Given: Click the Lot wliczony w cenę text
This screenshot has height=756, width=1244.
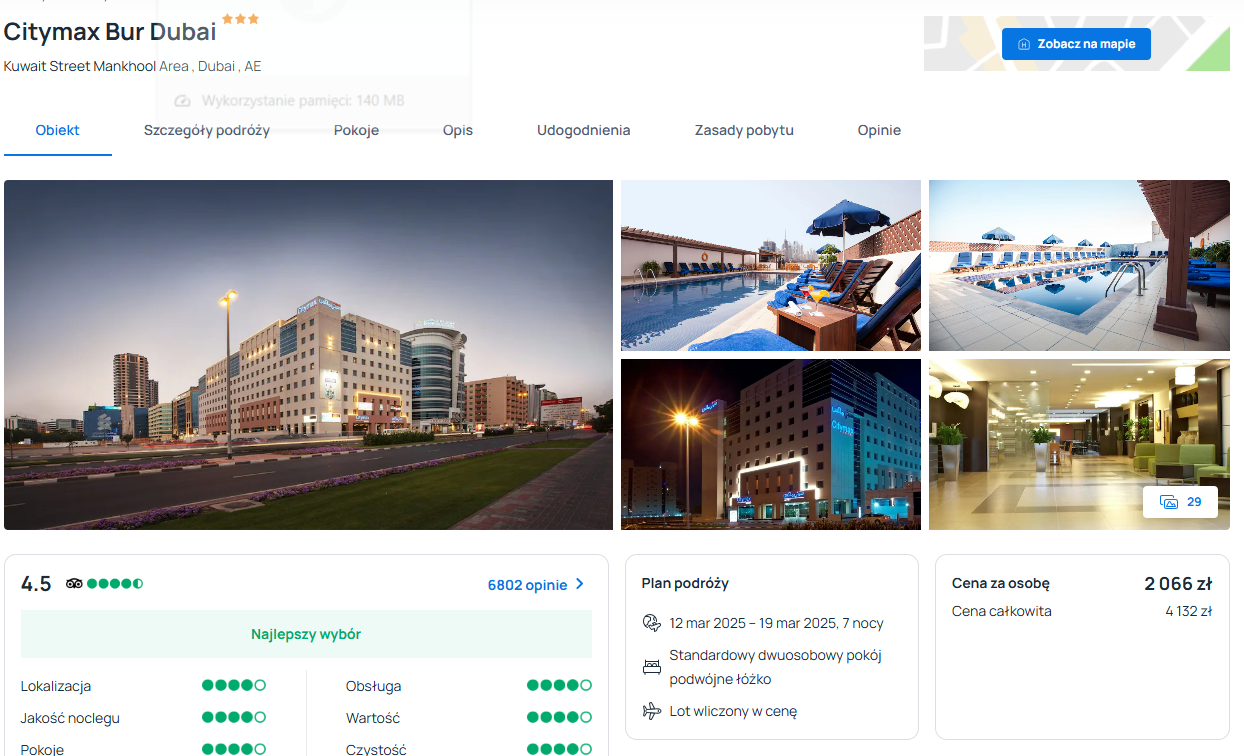Looking at the screenshot, I should (733, 711).
